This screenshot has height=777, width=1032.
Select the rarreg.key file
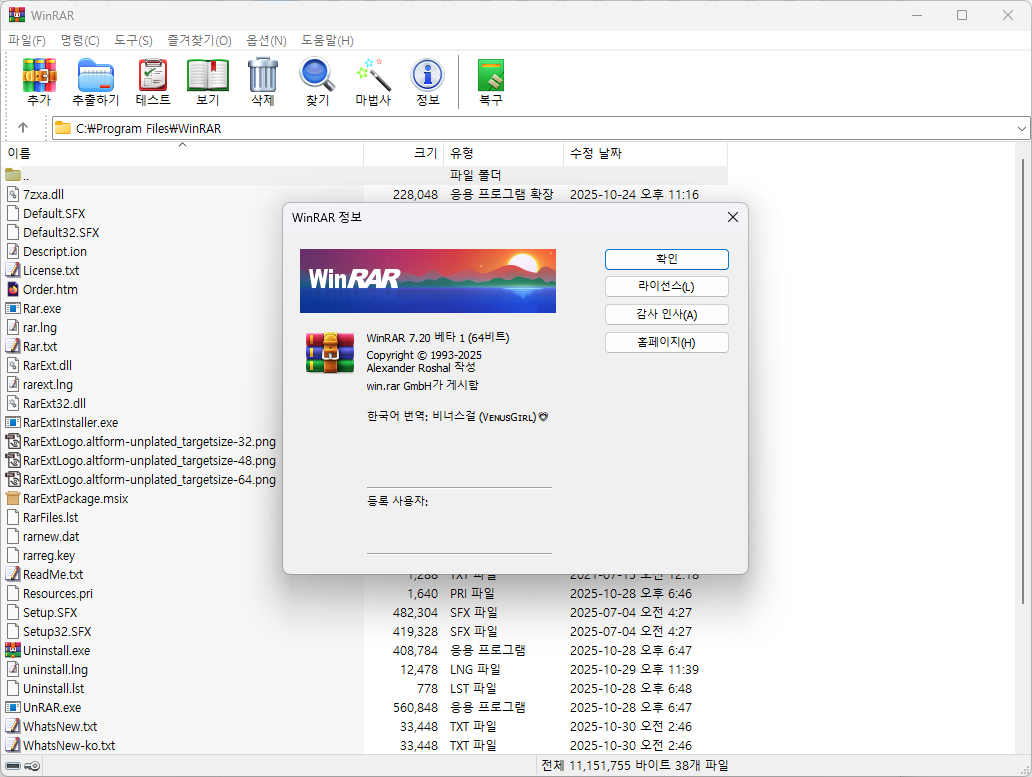[49, 556]
